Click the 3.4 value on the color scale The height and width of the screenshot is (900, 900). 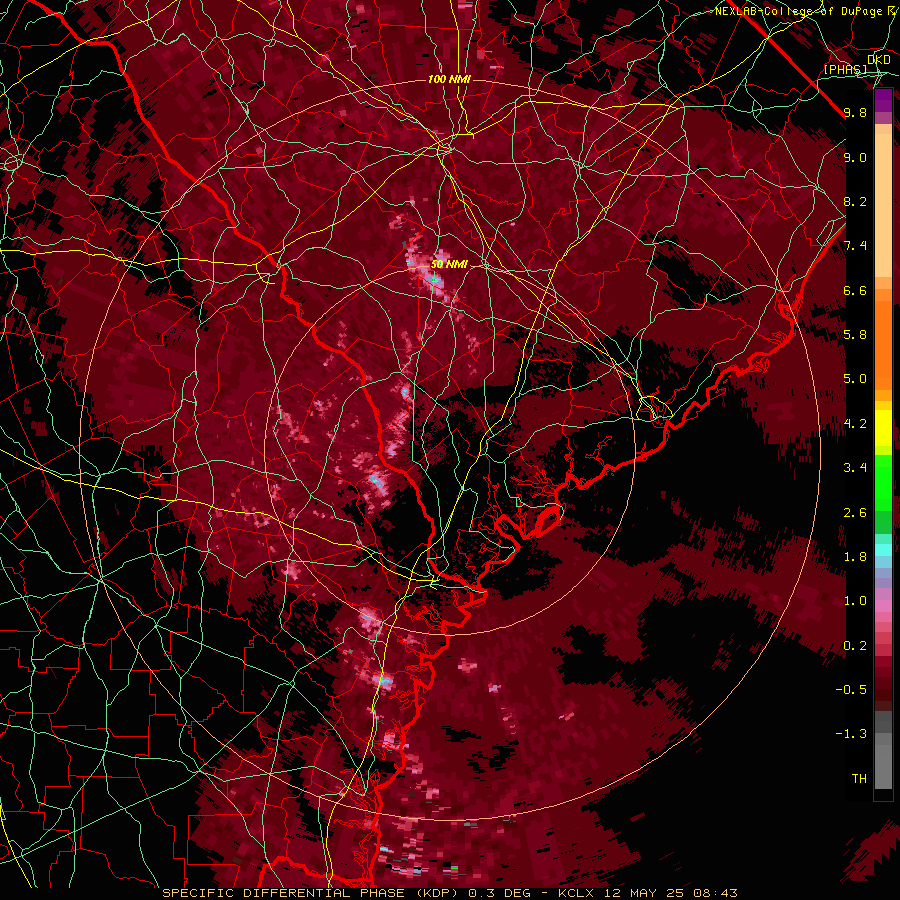coord(855,468)
